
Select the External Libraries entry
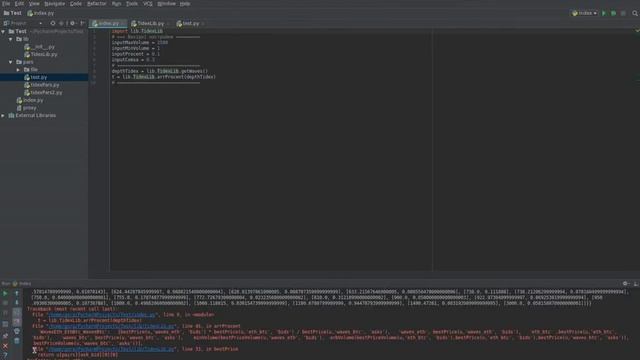32,116
